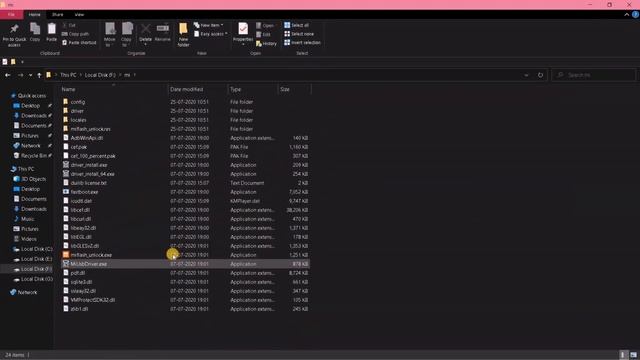Create a New folder from ribbon
Image resolution: width=640 pixels, height=360 pixels.
pyautogui.click(x=183, y=34)
